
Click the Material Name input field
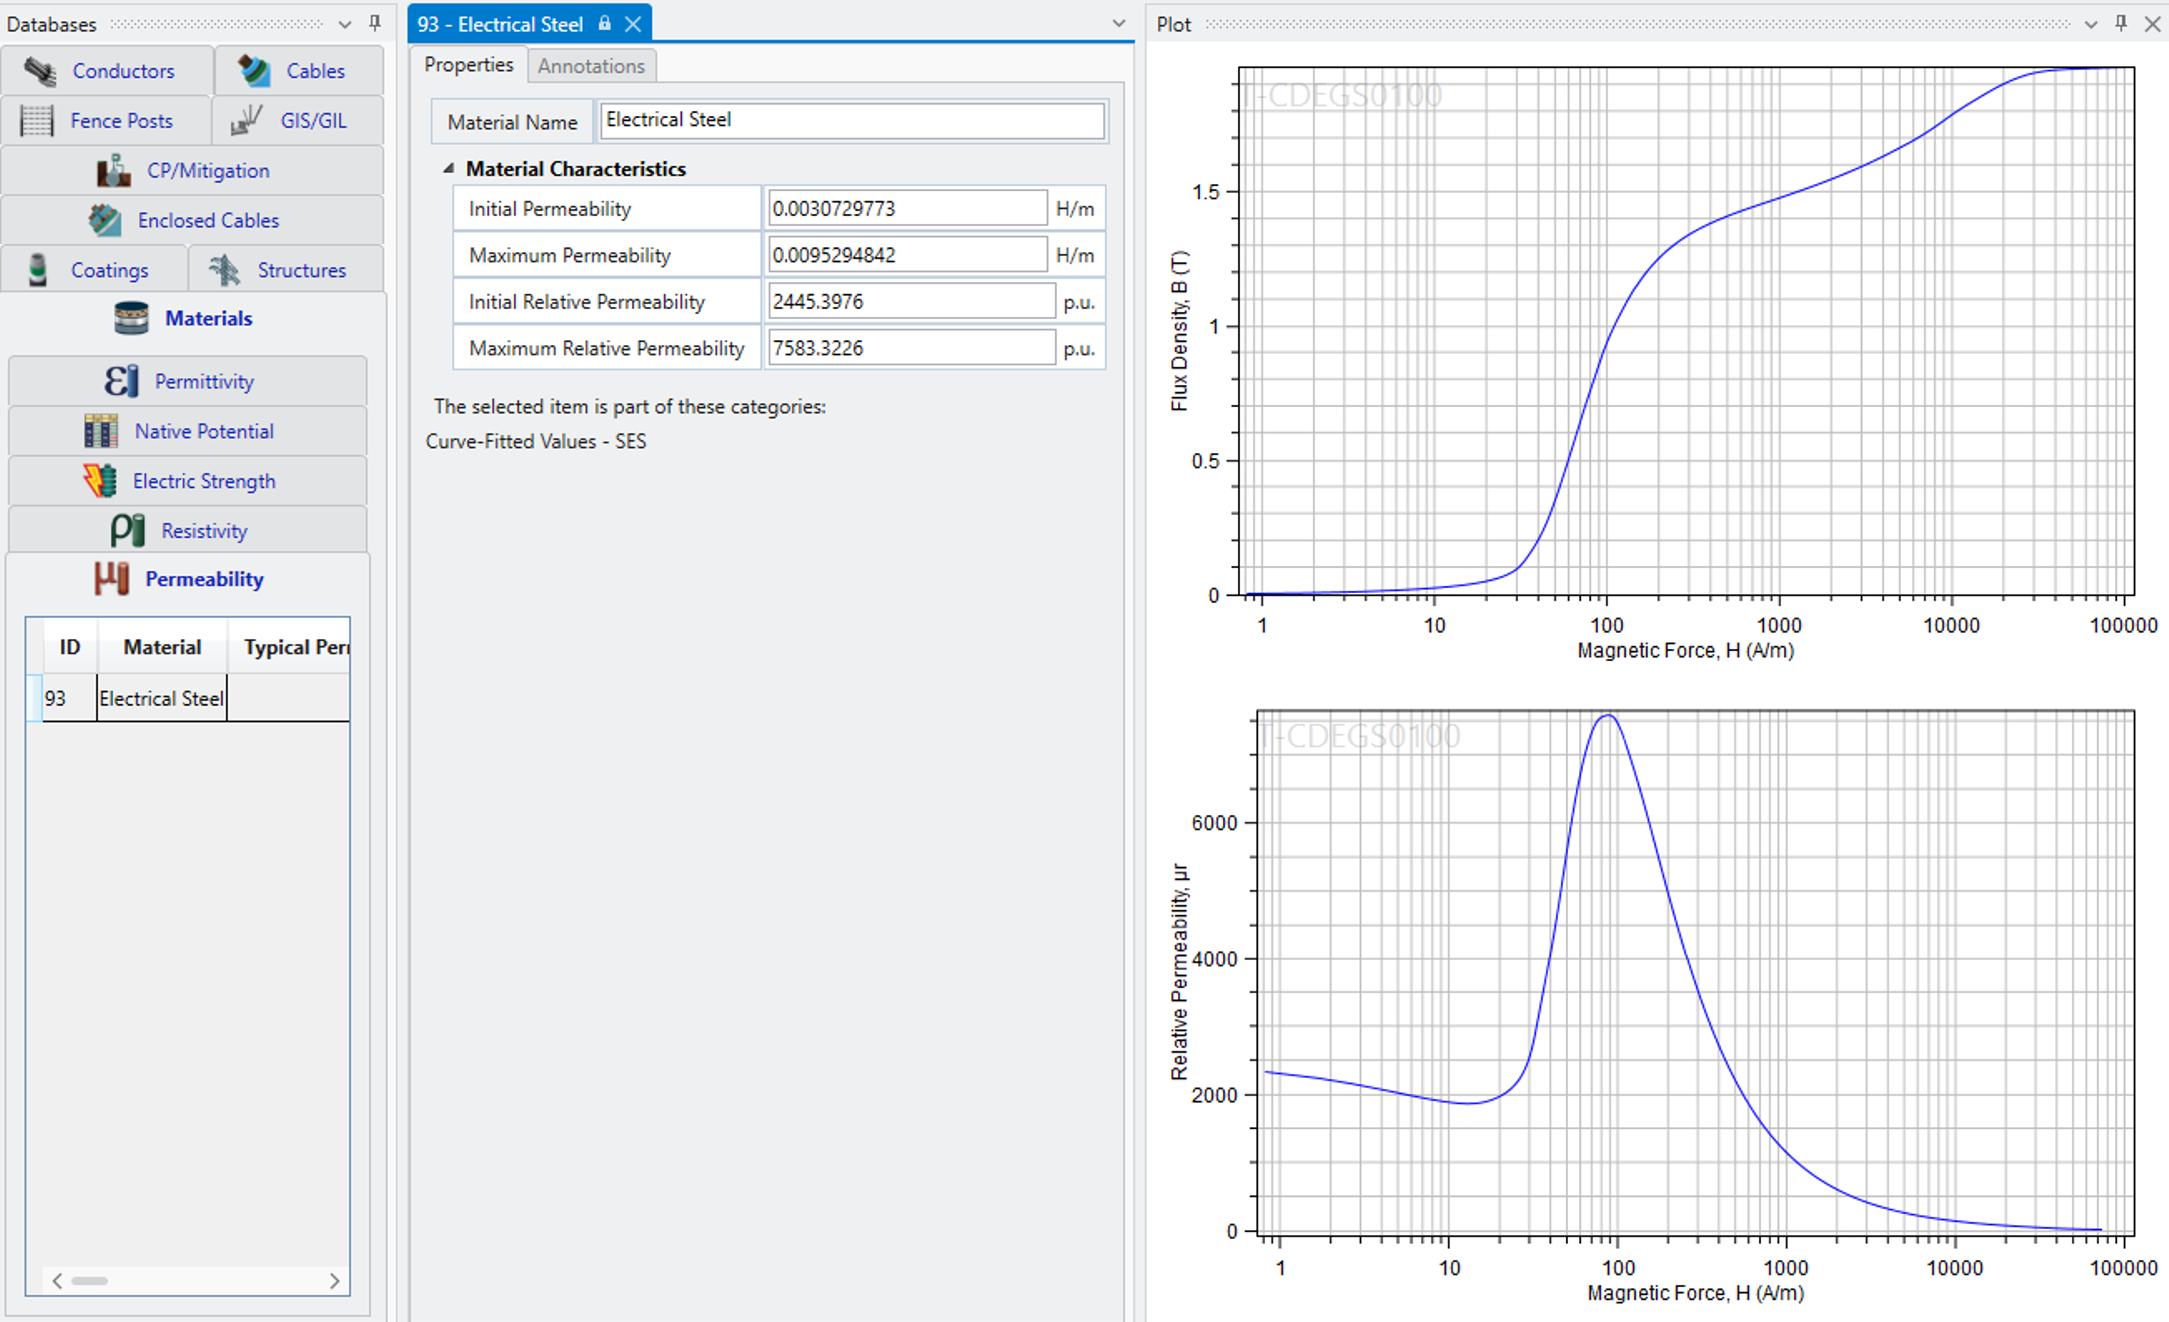[852, 120]
